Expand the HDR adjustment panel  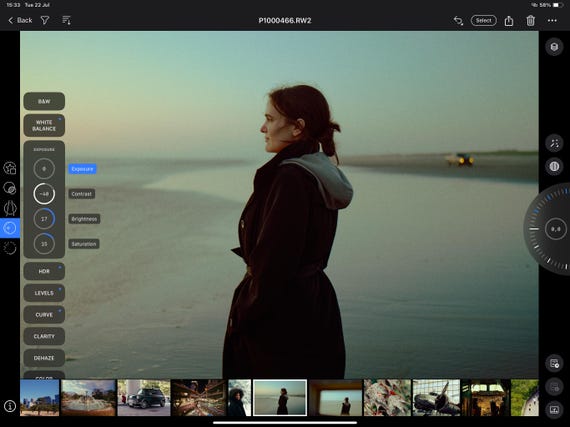(44, 271)
